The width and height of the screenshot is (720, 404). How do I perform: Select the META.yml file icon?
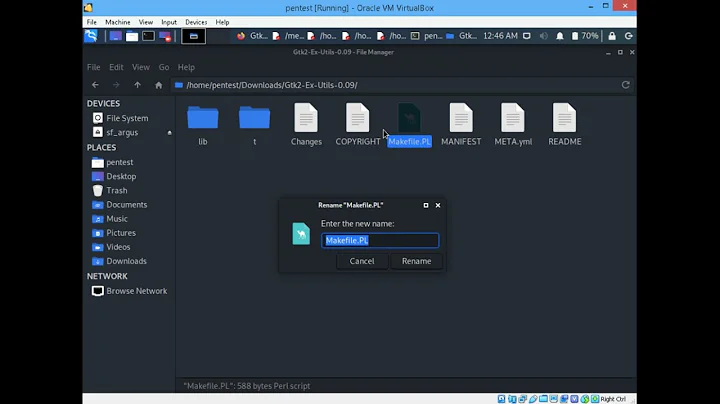click(513, 118)
